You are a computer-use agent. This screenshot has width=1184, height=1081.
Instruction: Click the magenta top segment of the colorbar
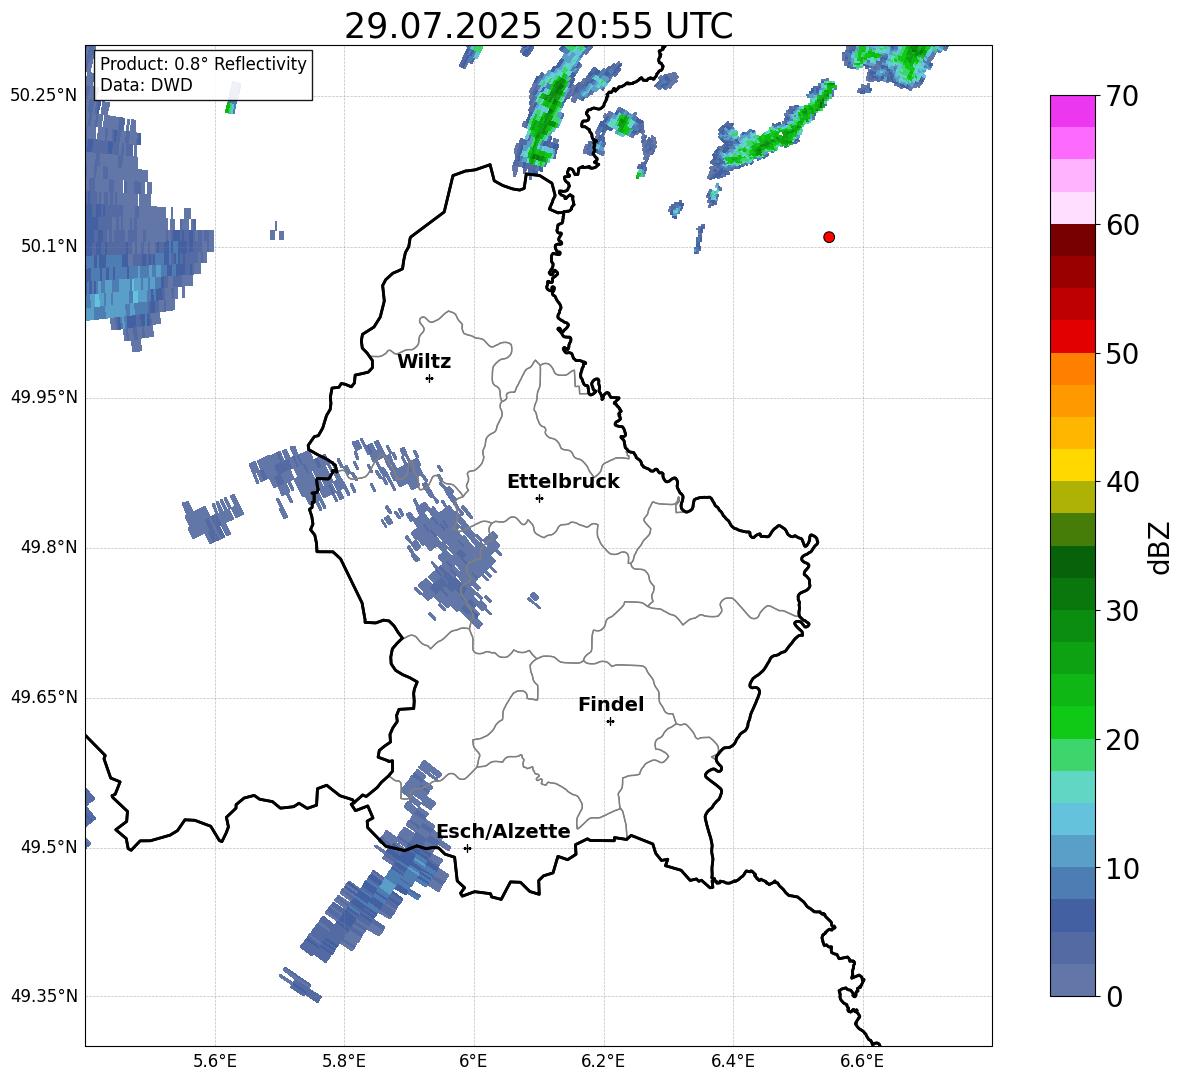point(1072,111)
